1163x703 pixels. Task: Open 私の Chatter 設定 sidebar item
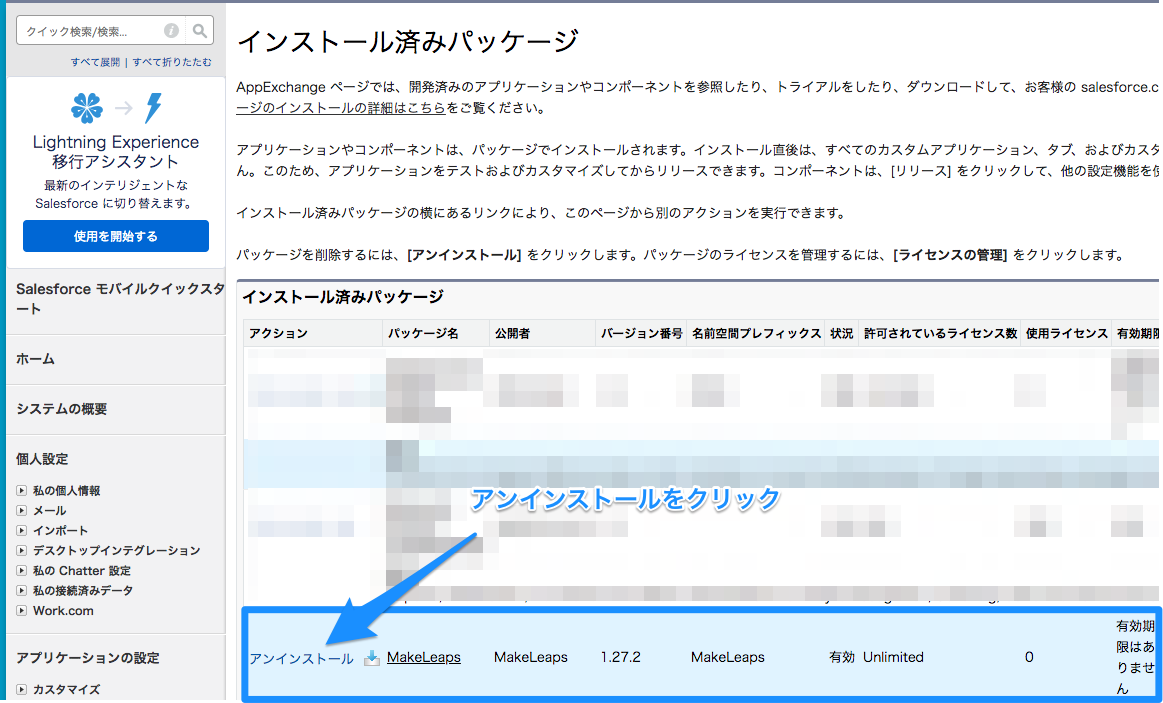(x=82, y=570)
